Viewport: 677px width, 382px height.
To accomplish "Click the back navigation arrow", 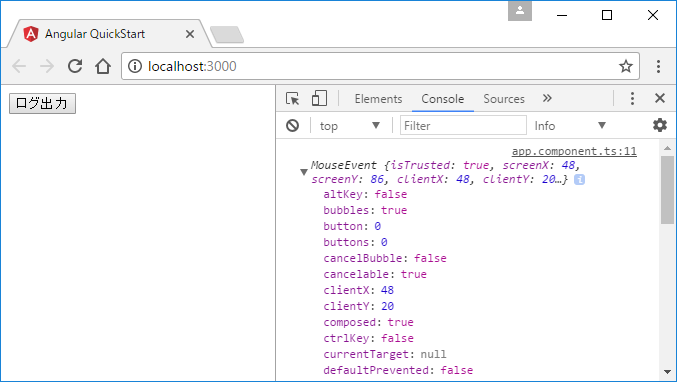I will tap(19, 66).
